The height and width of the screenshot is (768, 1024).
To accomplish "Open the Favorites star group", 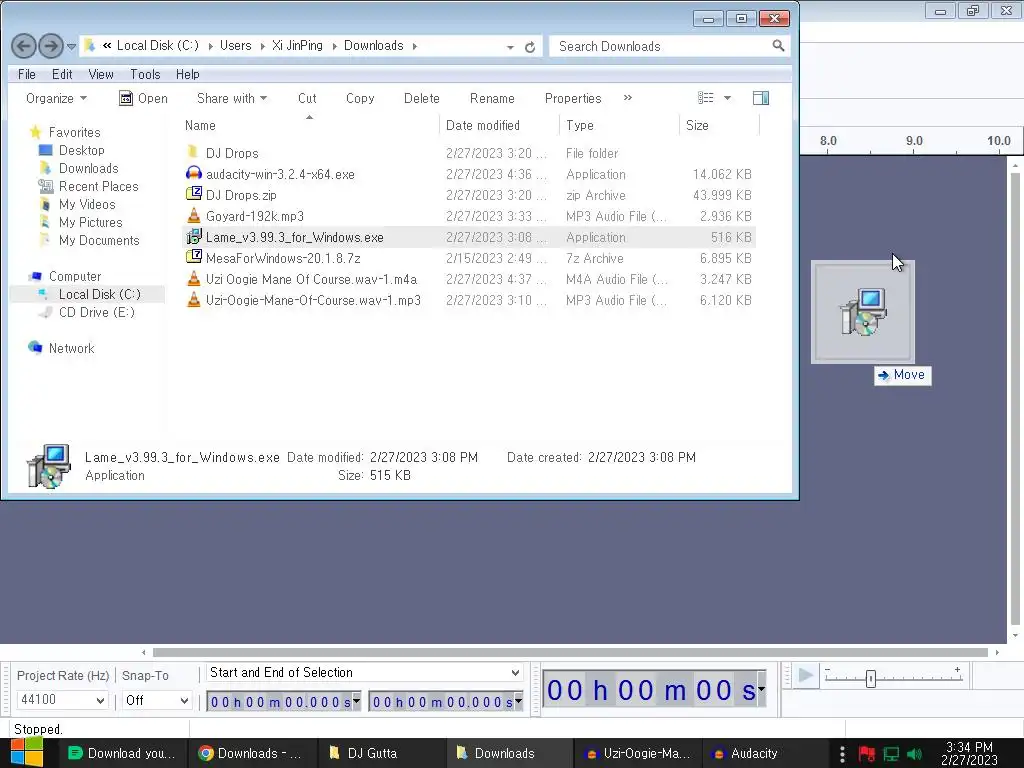I will 36,132.
